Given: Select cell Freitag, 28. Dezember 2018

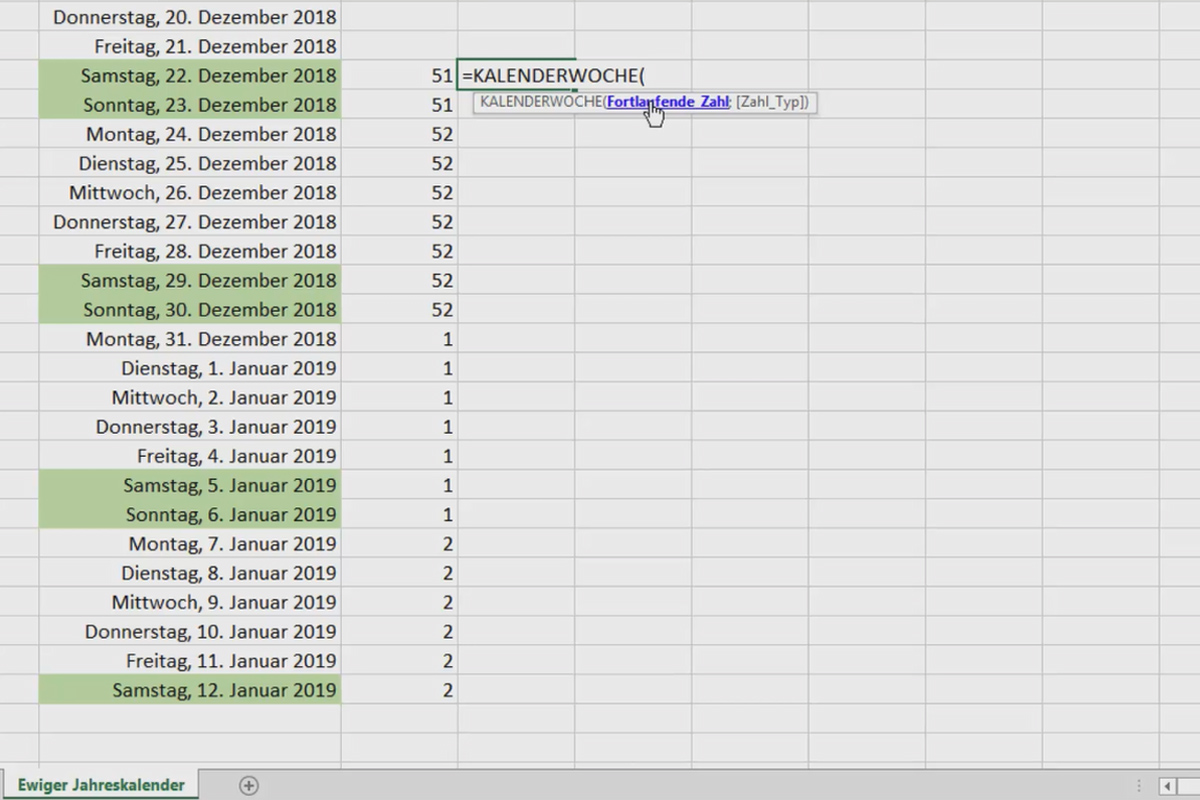Looking at the screenshot, I should (x=190, y=251).
